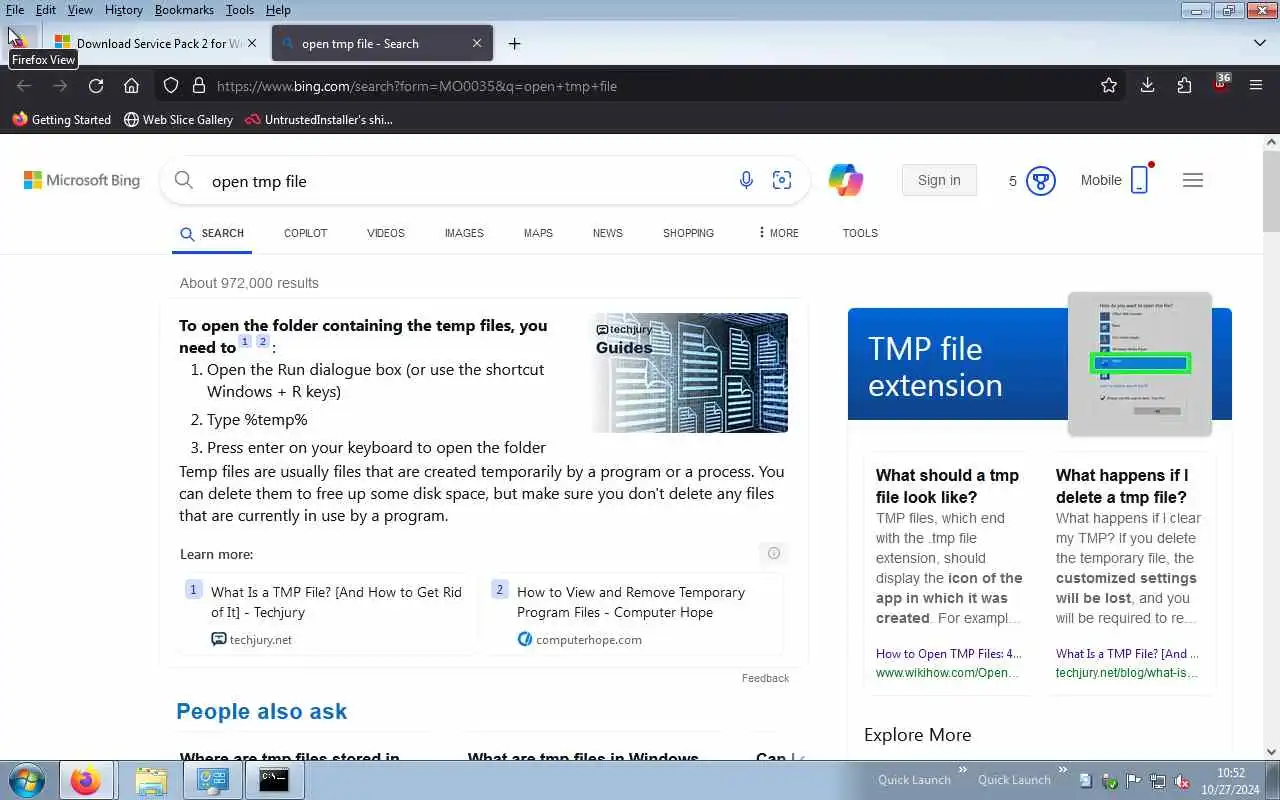List all tabs dropdown arrow

[x=1259, y=43]
